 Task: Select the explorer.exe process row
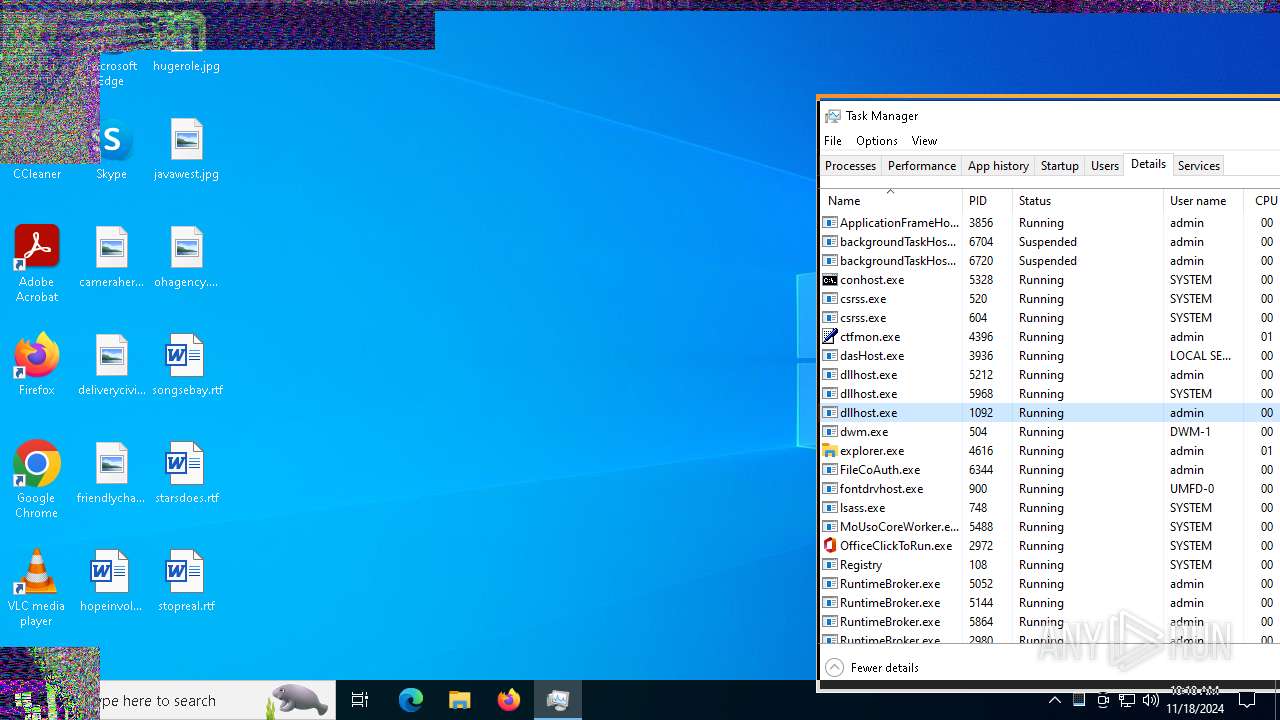pos(1050,451)
